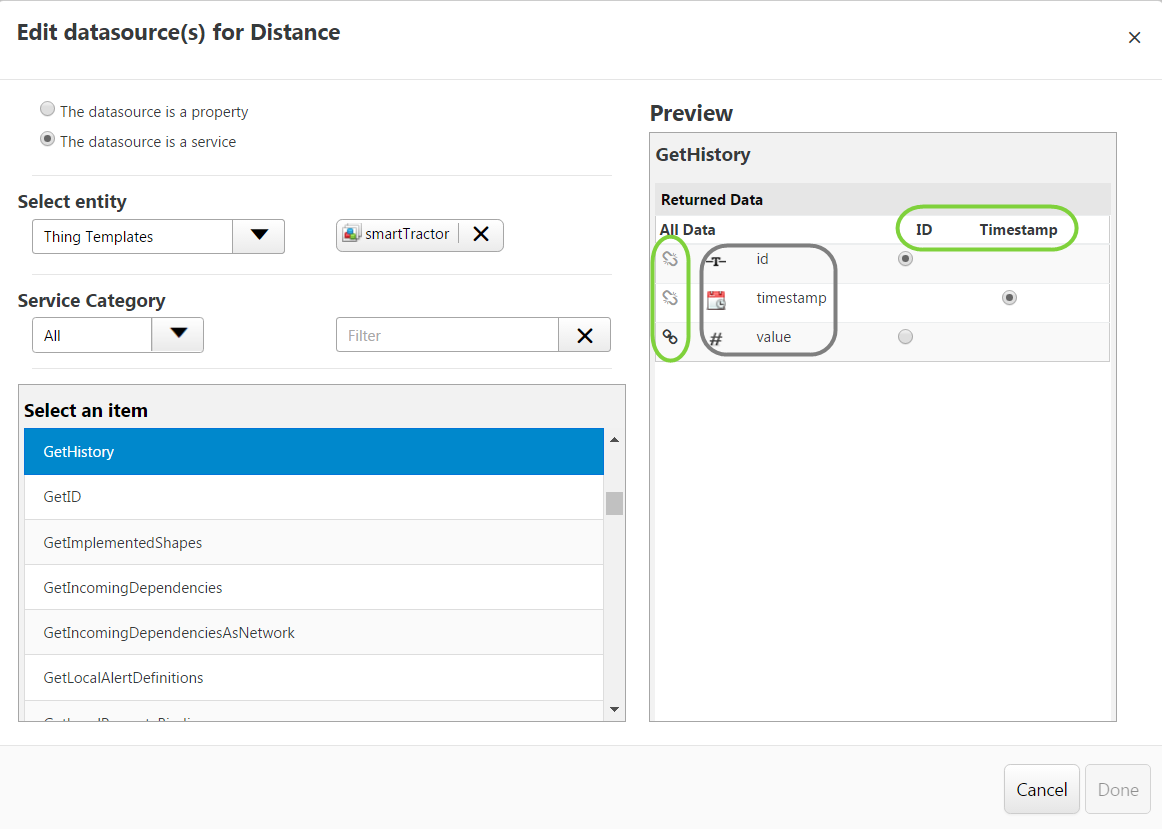This screenshot has width=1162, height=829.
Task: Click the smartTractor entity icon
Action: click(351, 233)
